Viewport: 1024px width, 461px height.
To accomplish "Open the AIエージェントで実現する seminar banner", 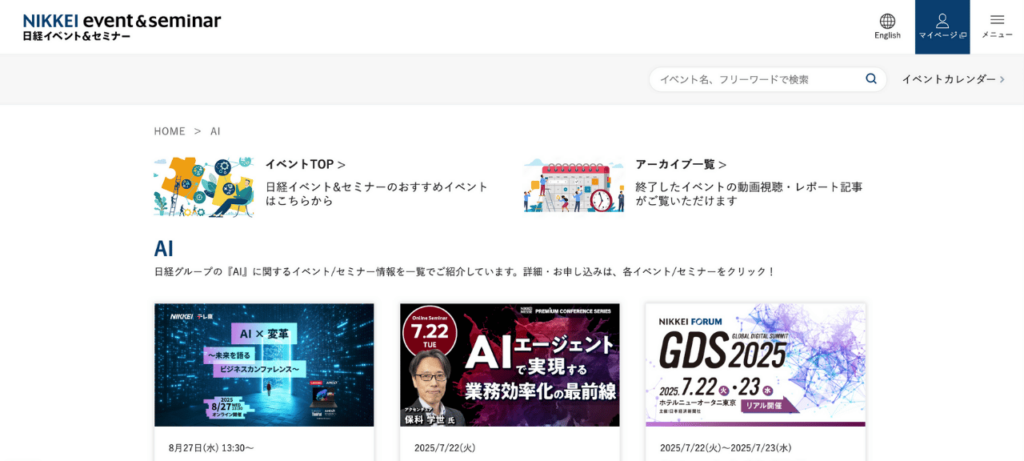I will tap(510, 365).
